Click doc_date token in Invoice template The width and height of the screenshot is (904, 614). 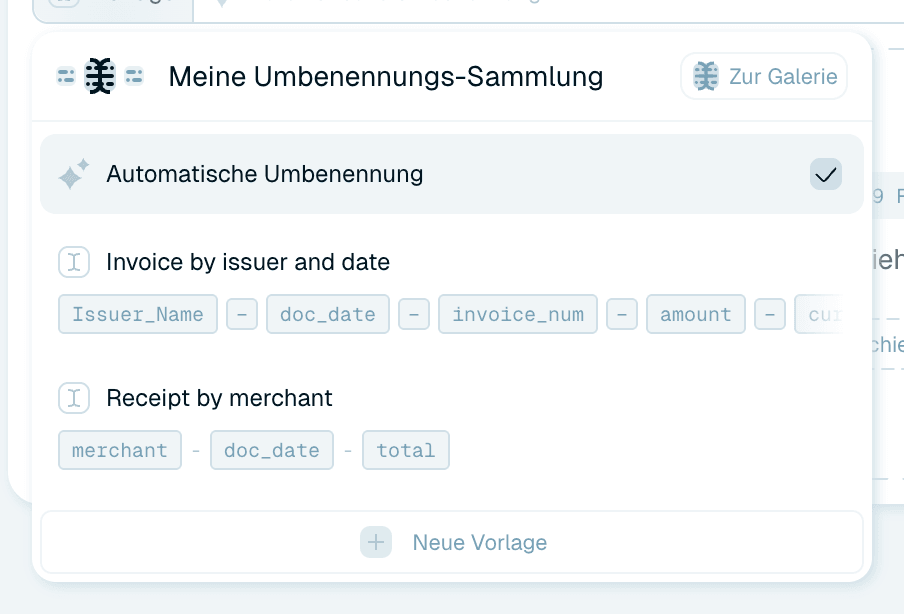[328, 314]
